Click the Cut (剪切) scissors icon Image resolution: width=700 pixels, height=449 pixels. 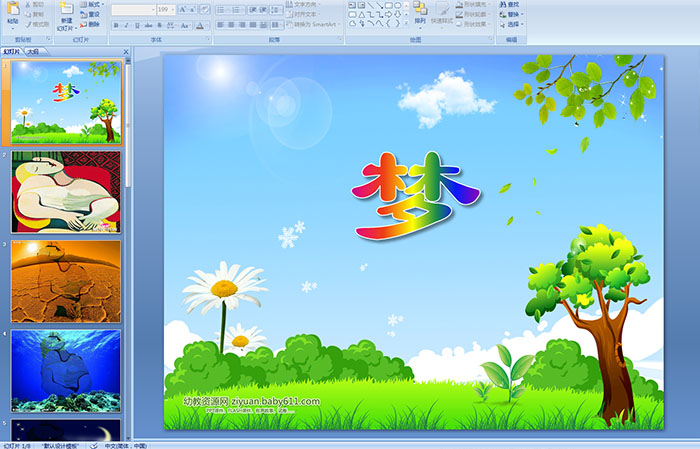(28, 4)
